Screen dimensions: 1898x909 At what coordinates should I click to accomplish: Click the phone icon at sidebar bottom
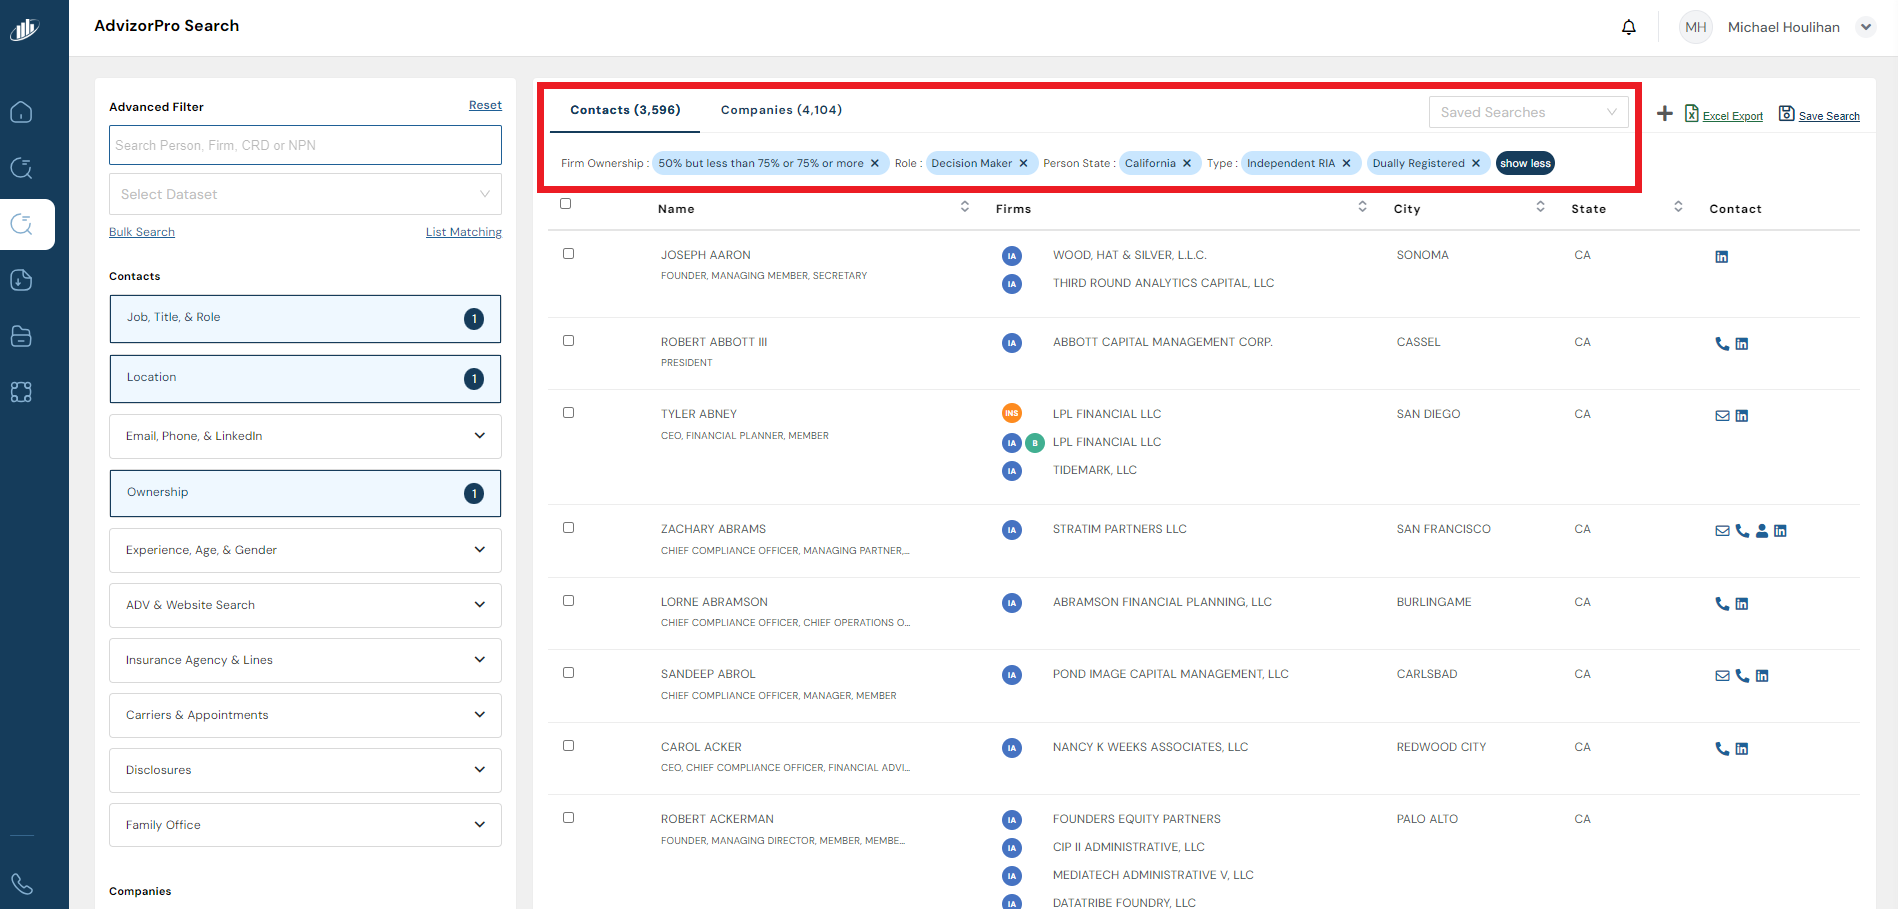(x=21, y=884)
